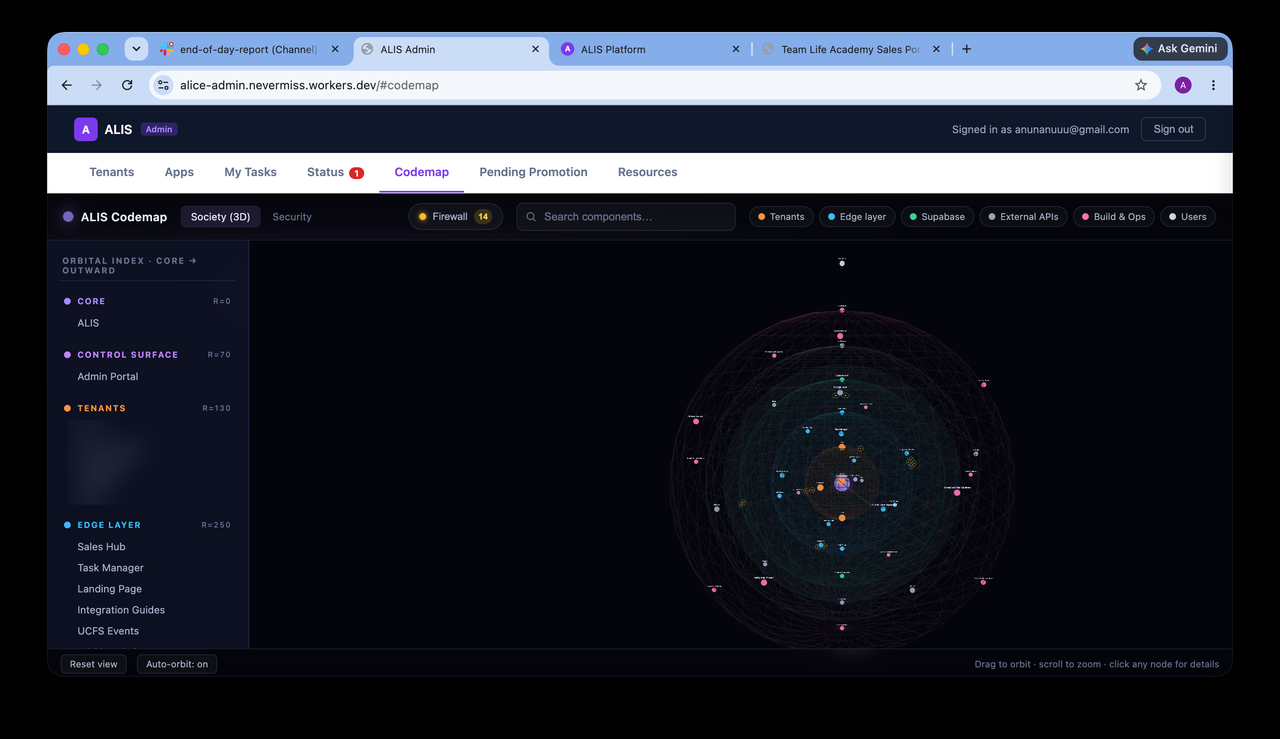Open the Status tab with badge
Viewport: 1280px width, 739px height.
point(335,172)
